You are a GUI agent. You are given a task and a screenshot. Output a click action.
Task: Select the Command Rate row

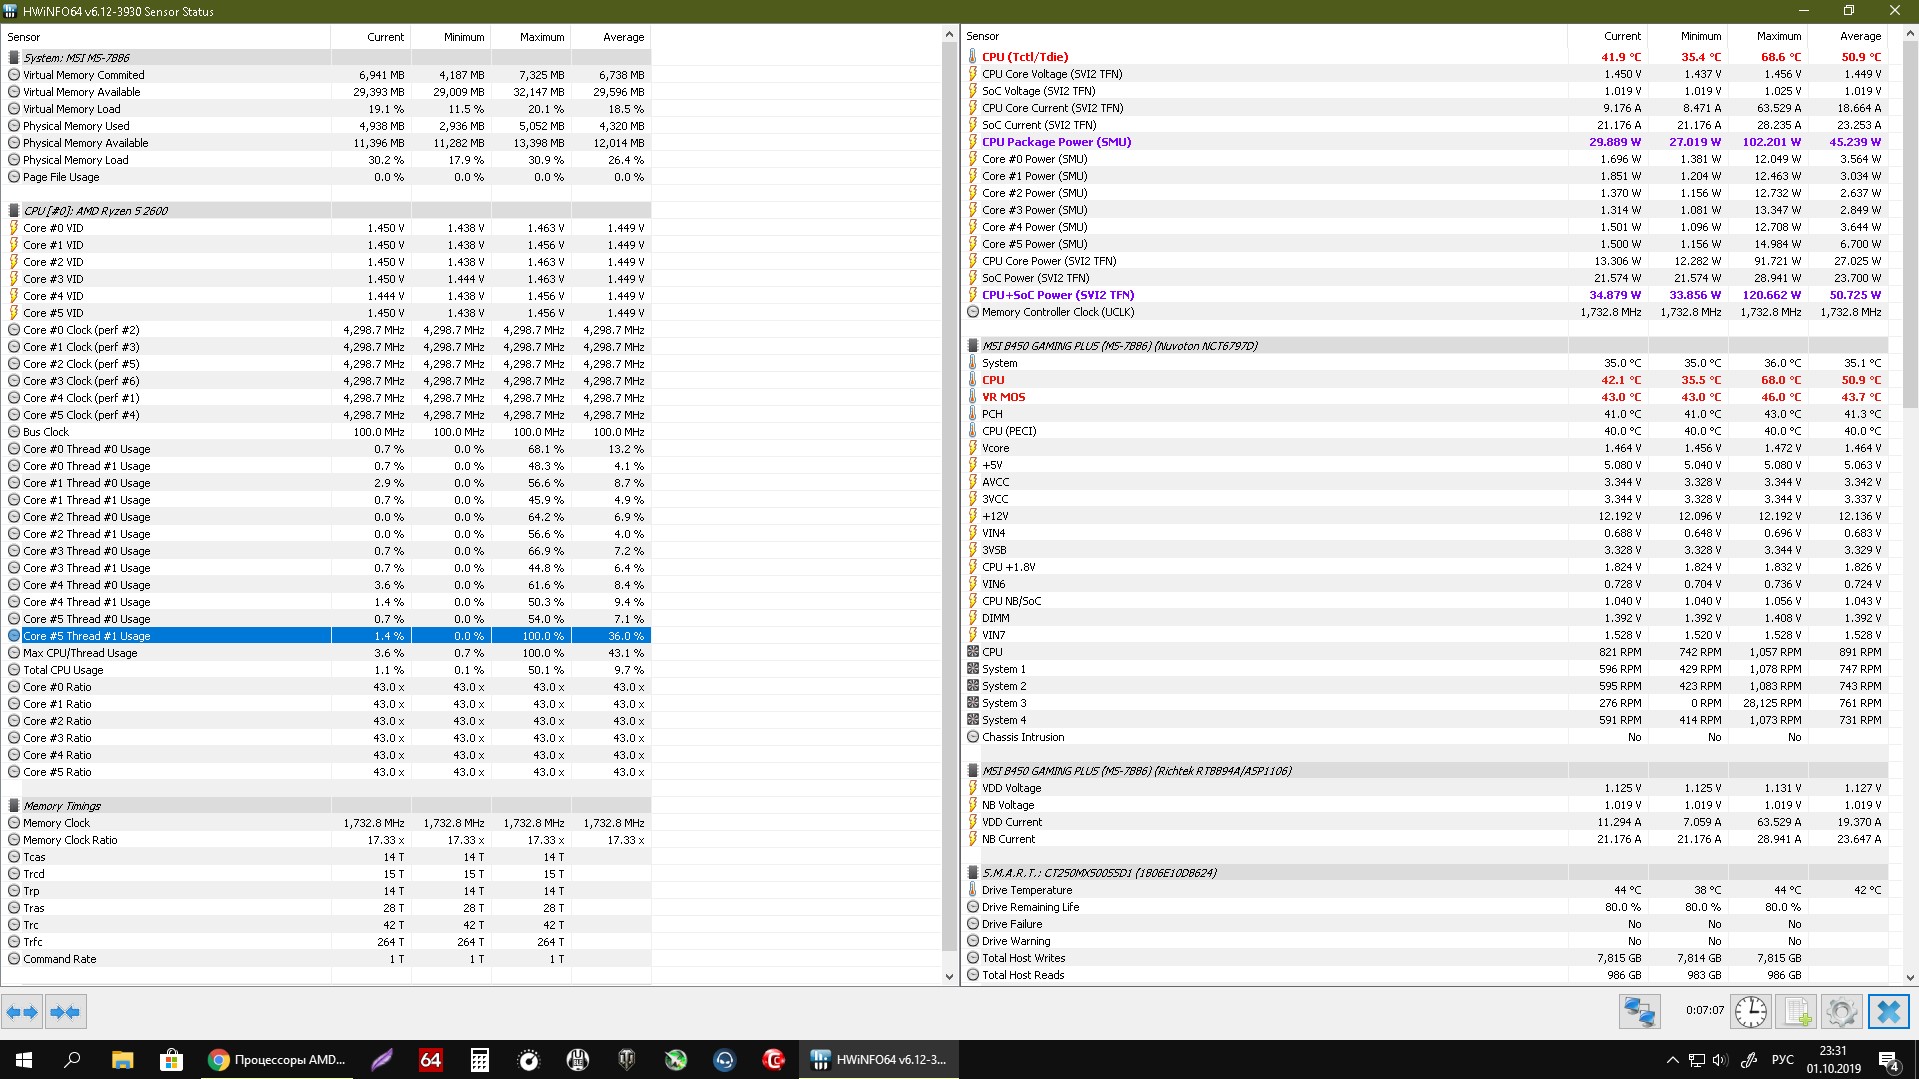[327, 959]
